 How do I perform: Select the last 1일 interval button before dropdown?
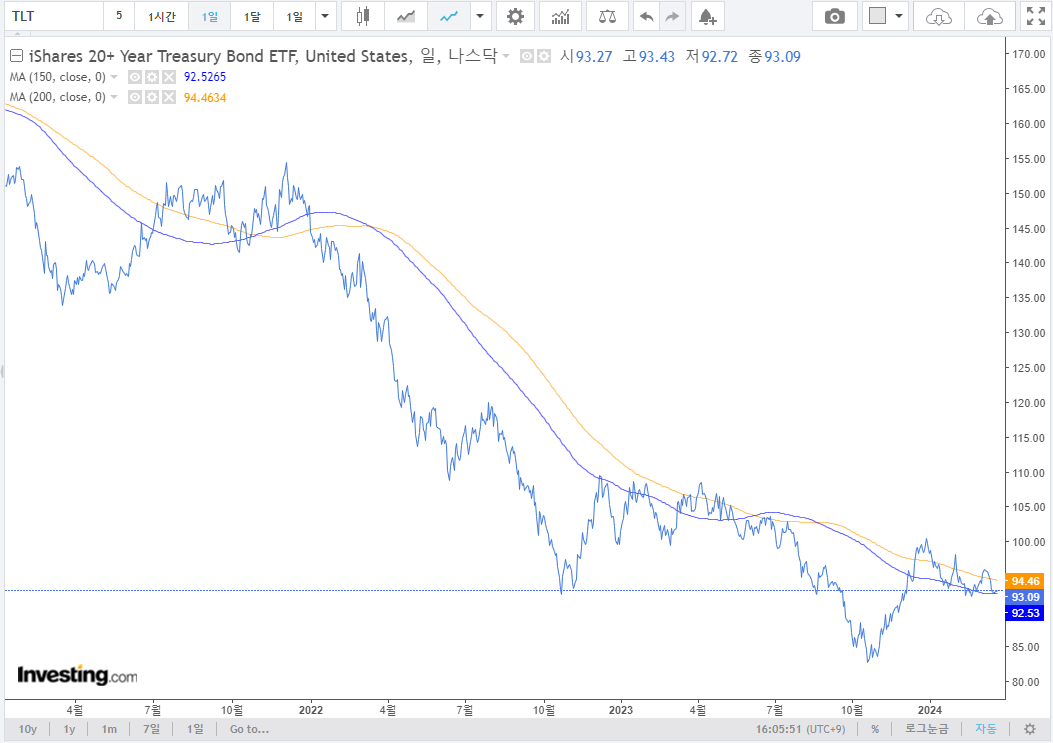294,16
